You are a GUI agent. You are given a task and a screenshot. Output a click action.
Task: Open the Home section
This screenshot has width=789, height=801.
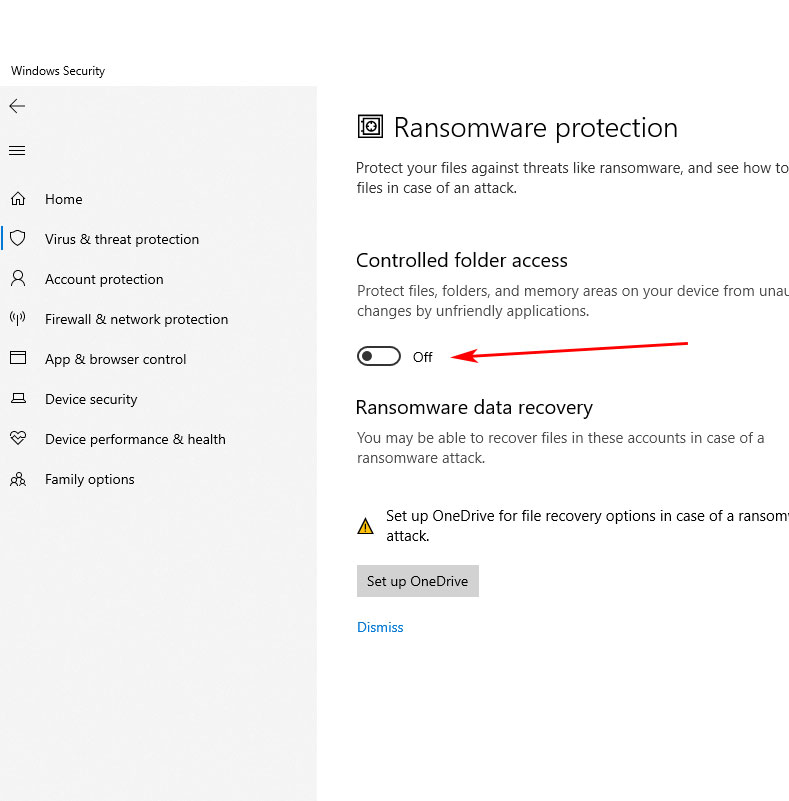coord(63,199)
